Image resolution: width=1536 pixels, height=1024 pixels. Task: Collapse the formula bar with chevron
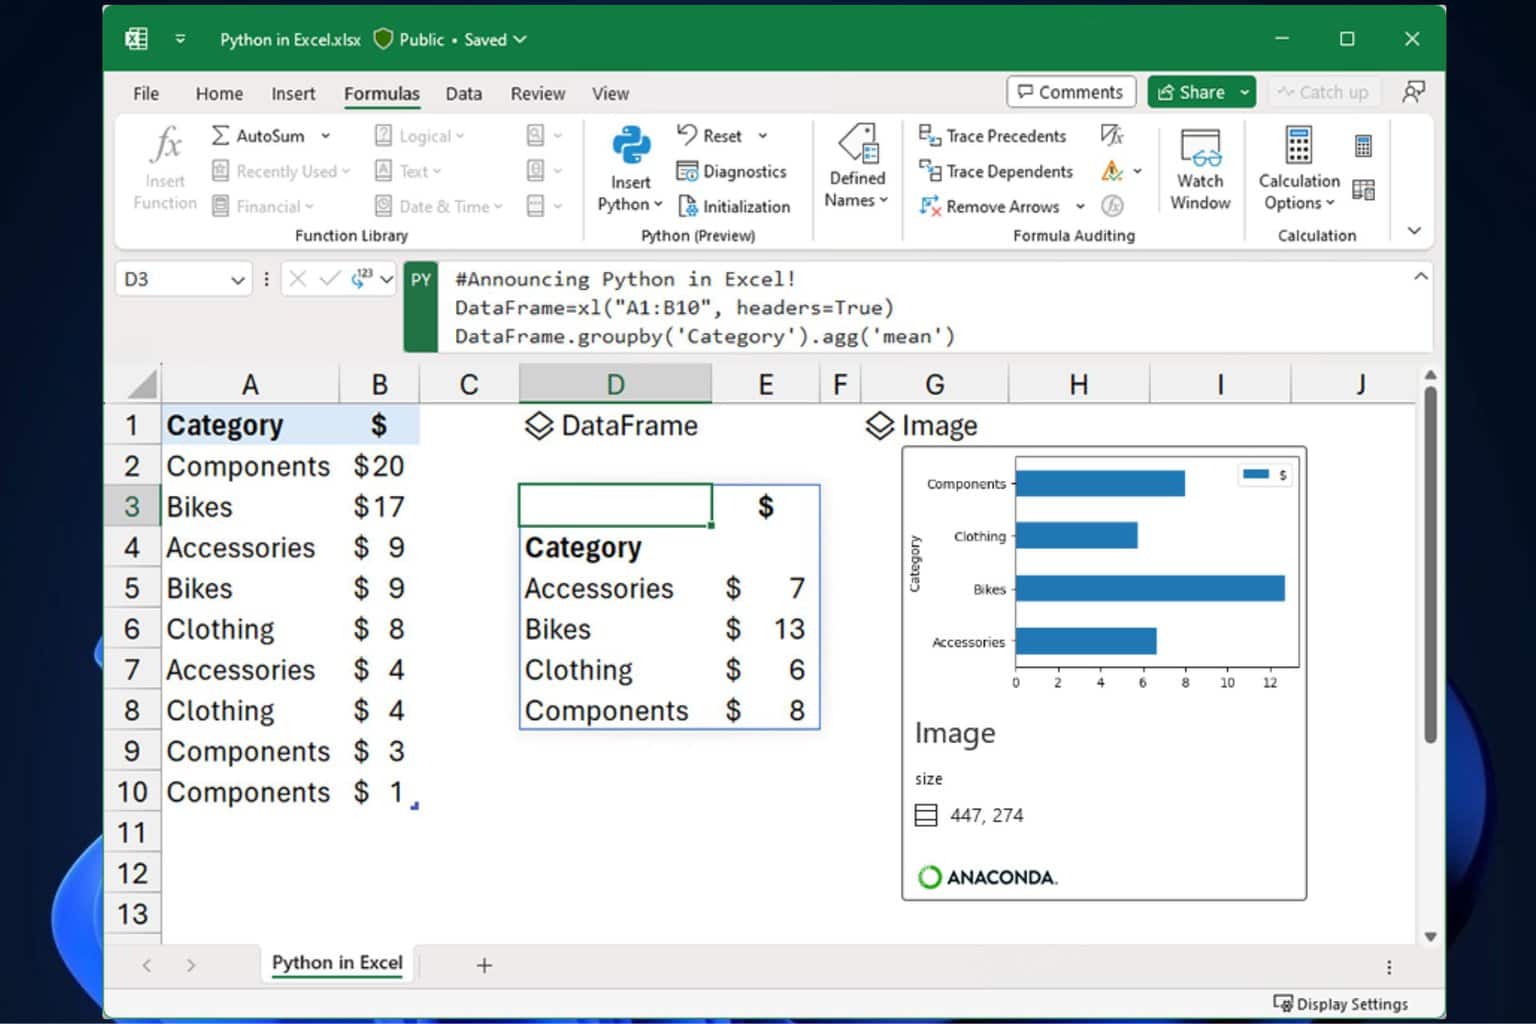(1420, 277)
